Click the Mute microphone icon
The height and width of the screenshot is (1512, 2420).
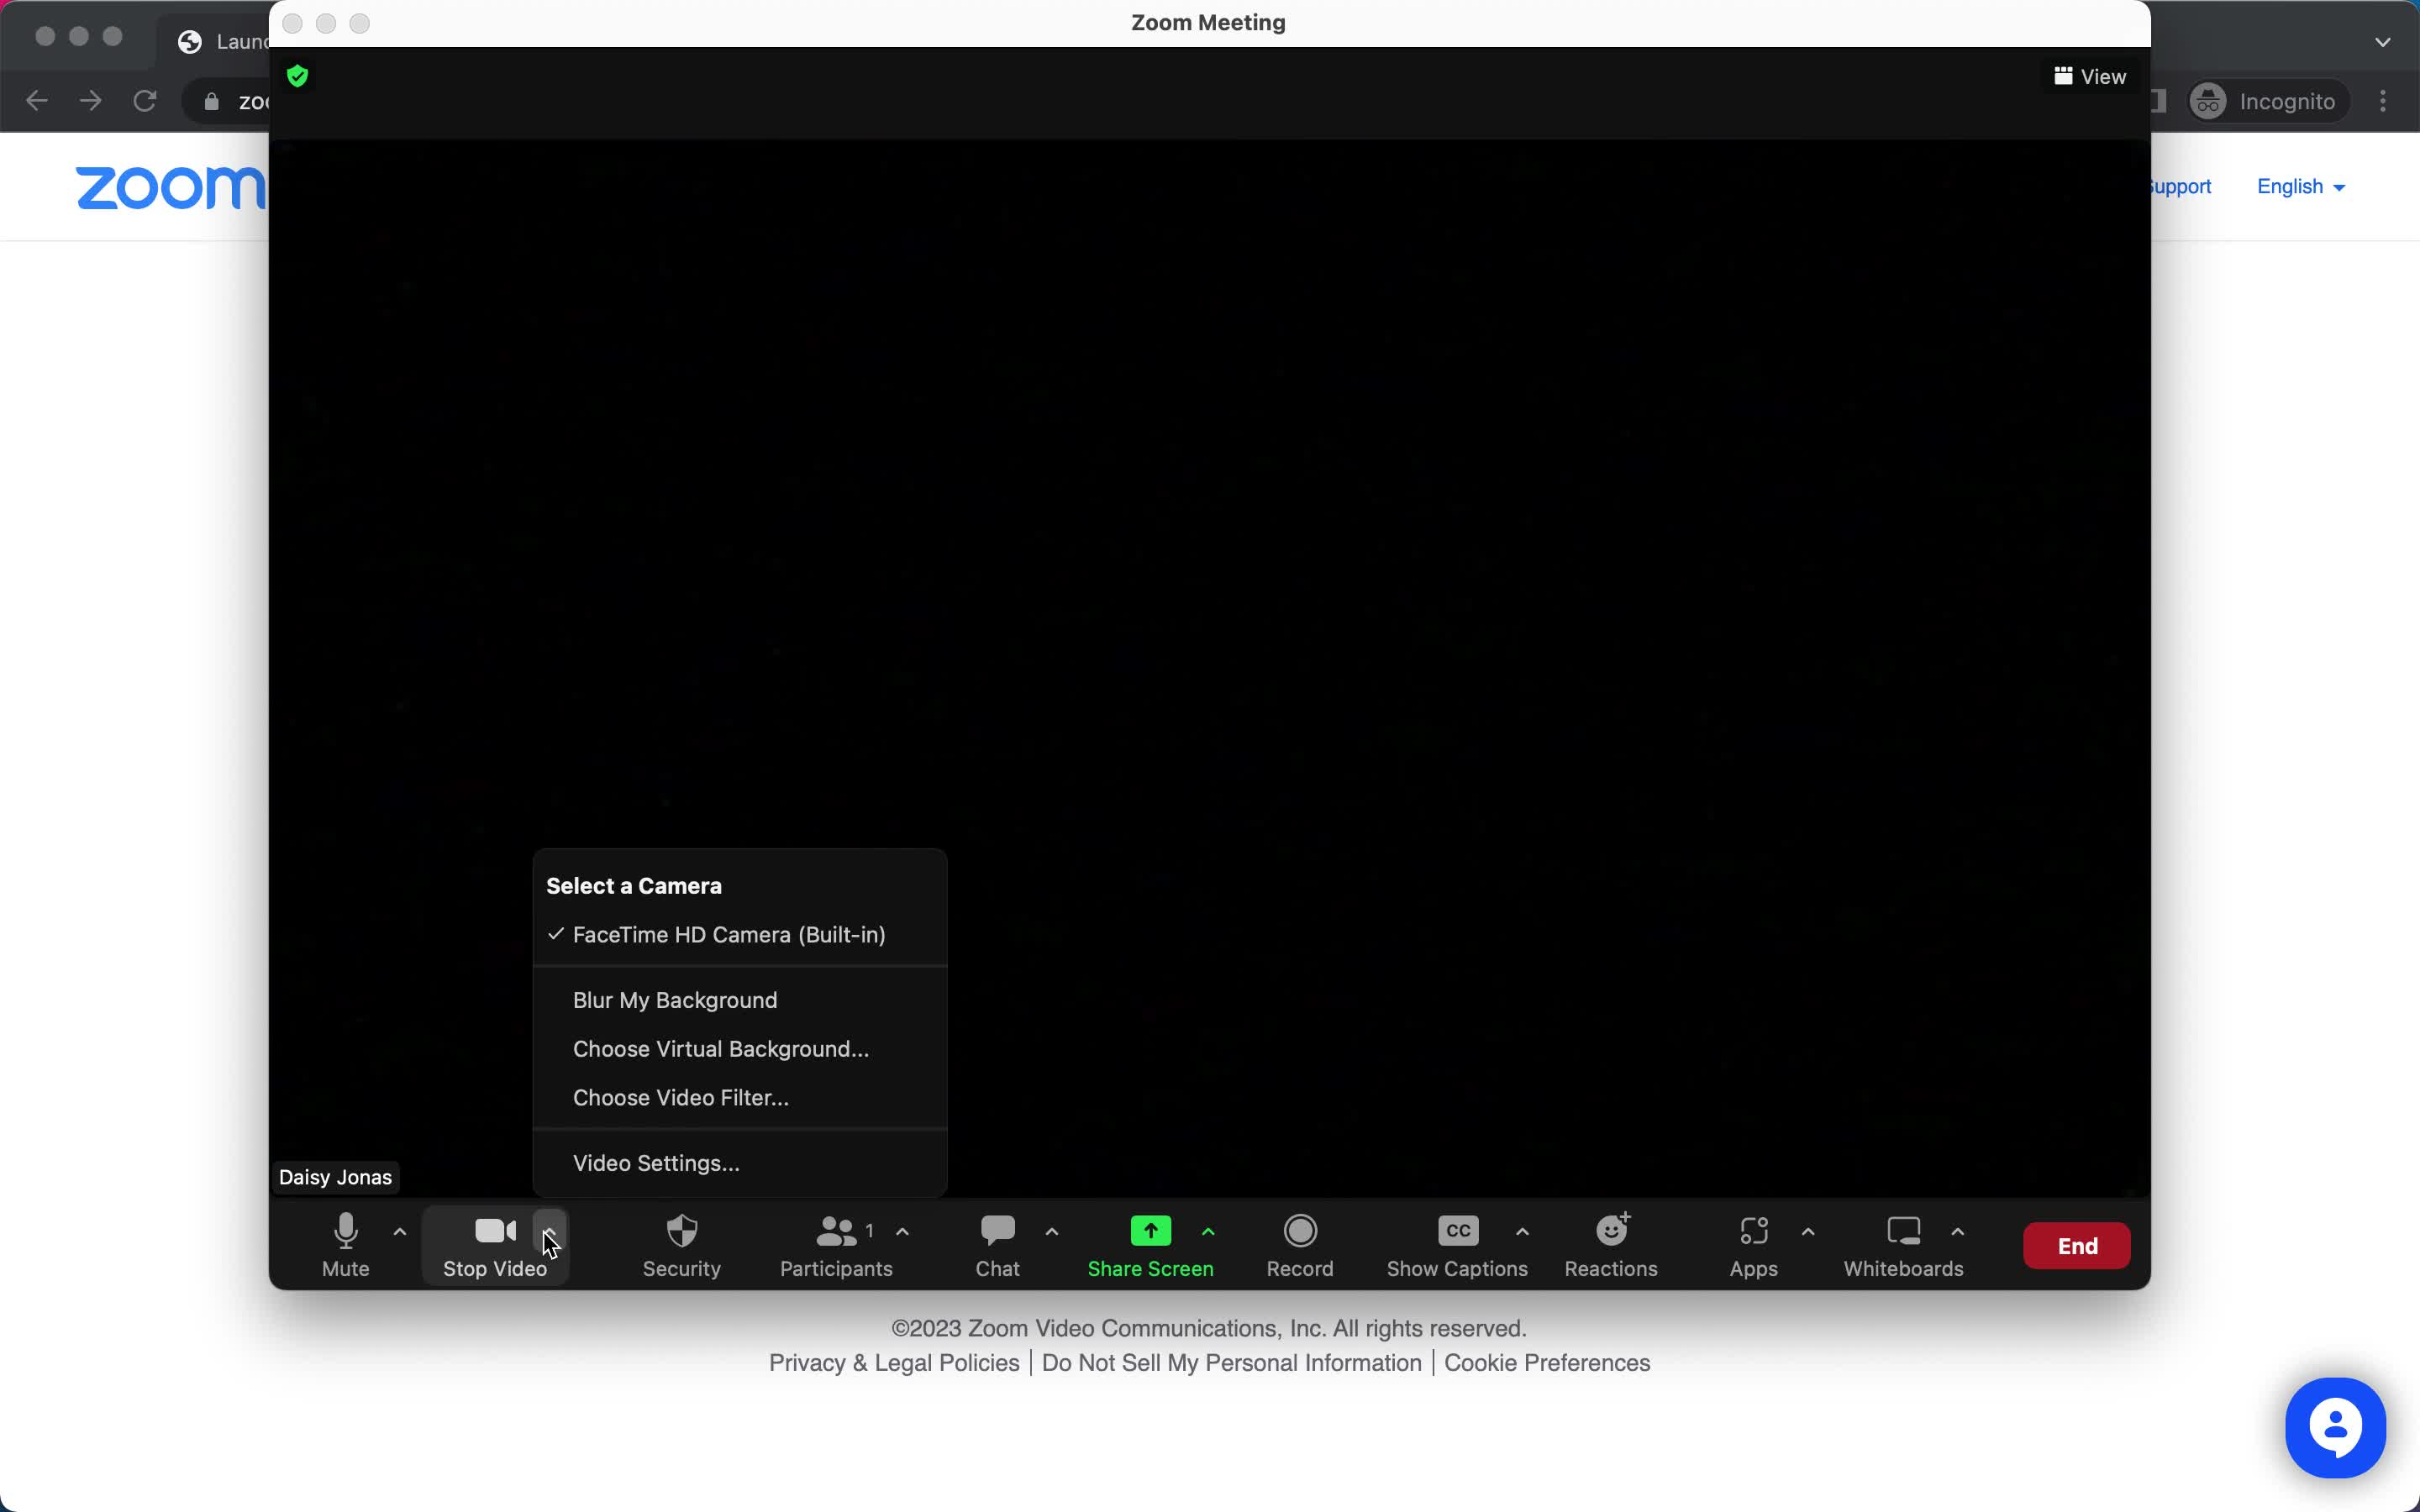(x=345, y=1231)
